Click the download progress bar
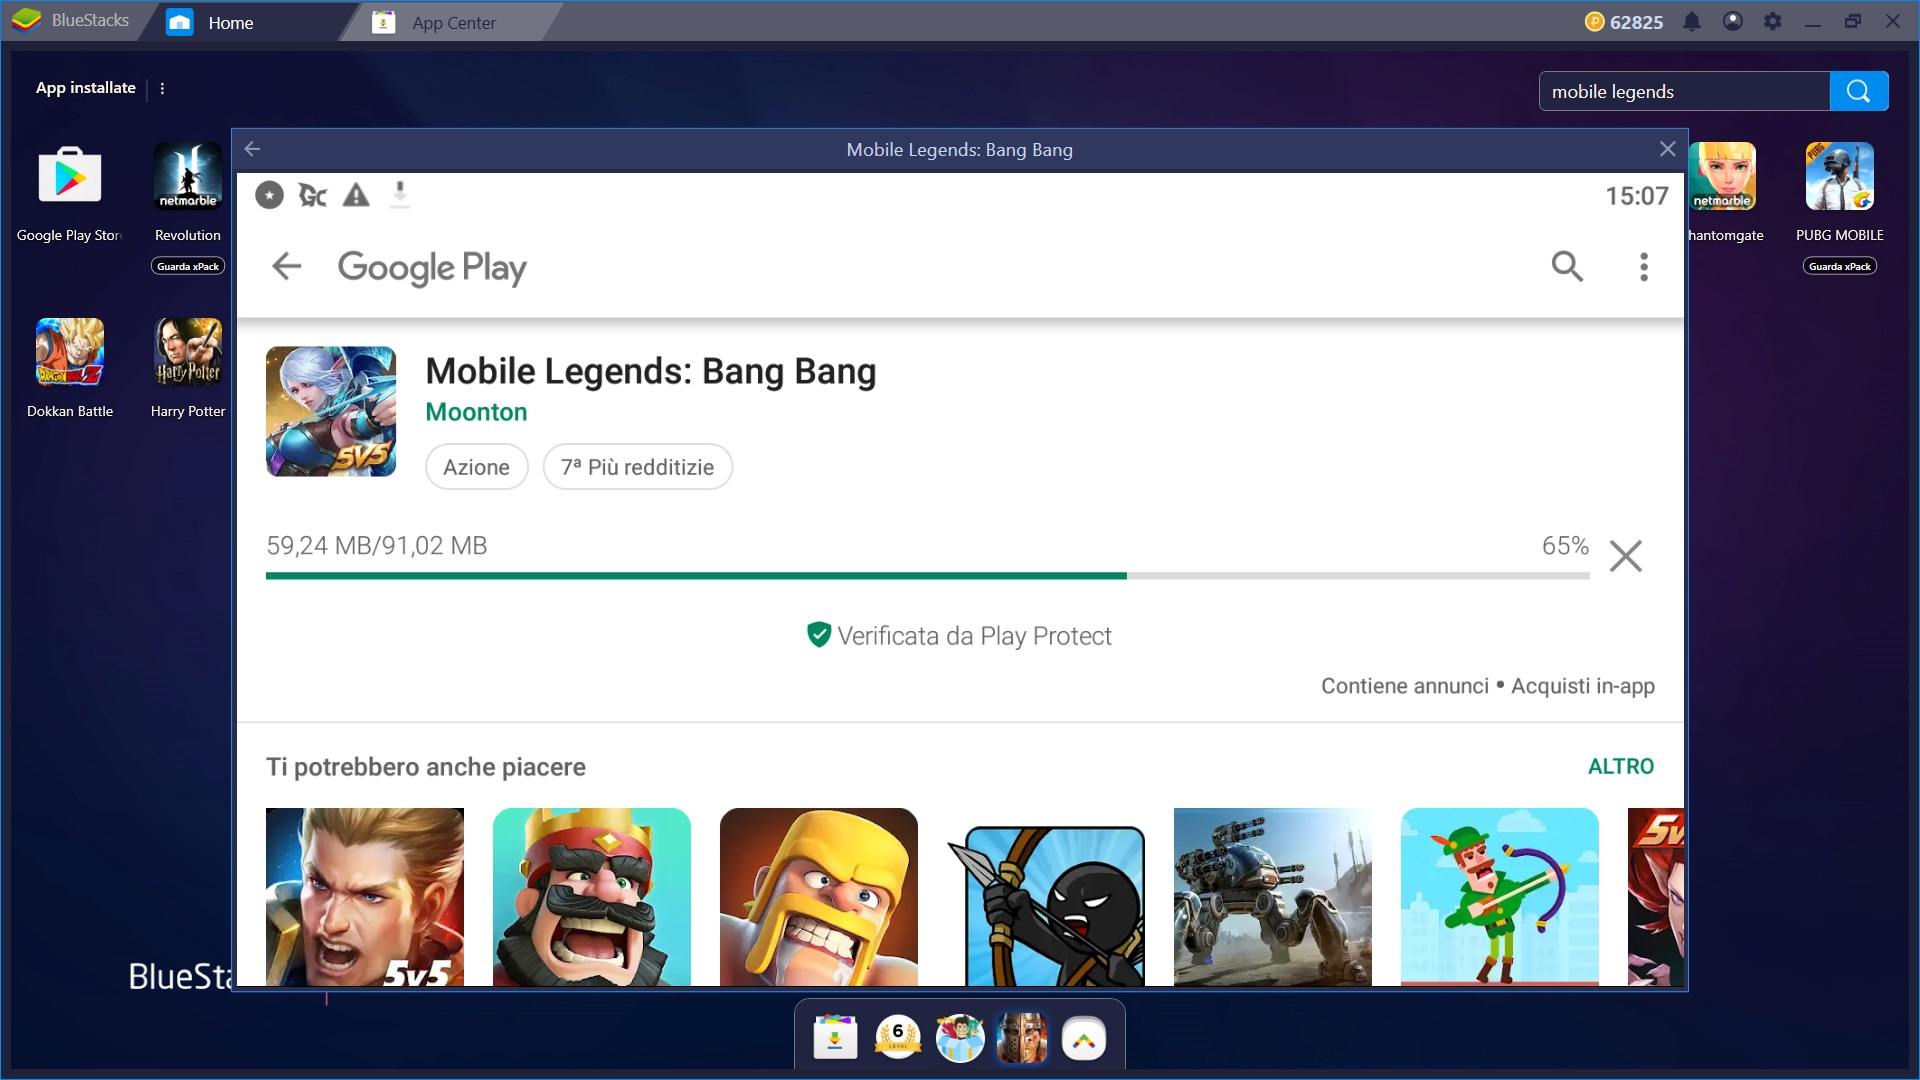This screenshot has height=1080, width=1920. pyautogui.click(x=927, y=576)
